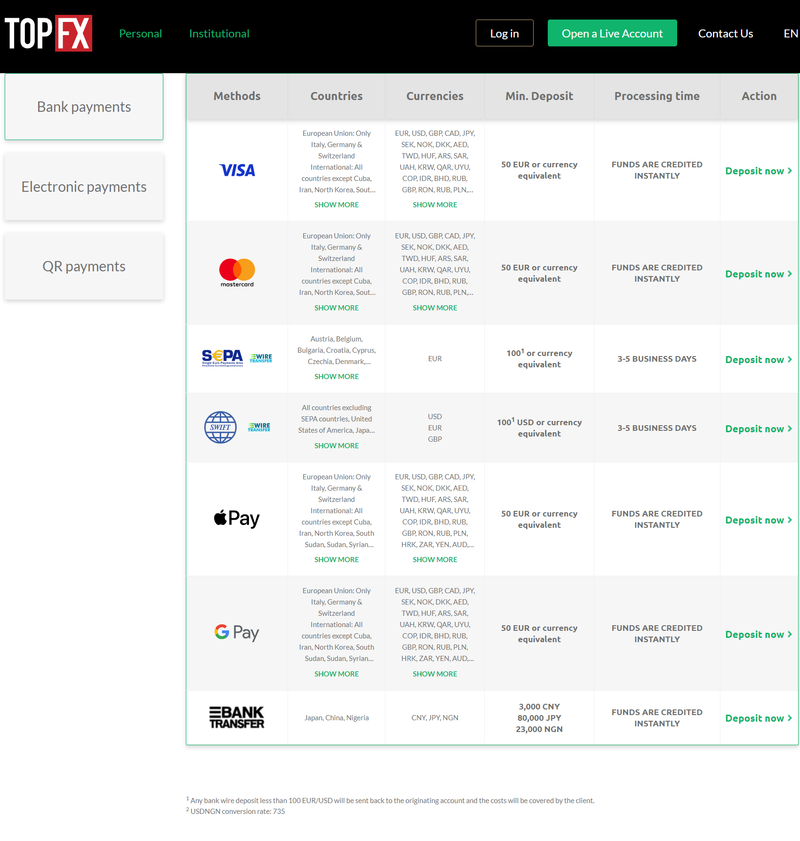The image size is (800, 841).
Task: Click the Min. Deposit column header
Action: coord(539,96)
